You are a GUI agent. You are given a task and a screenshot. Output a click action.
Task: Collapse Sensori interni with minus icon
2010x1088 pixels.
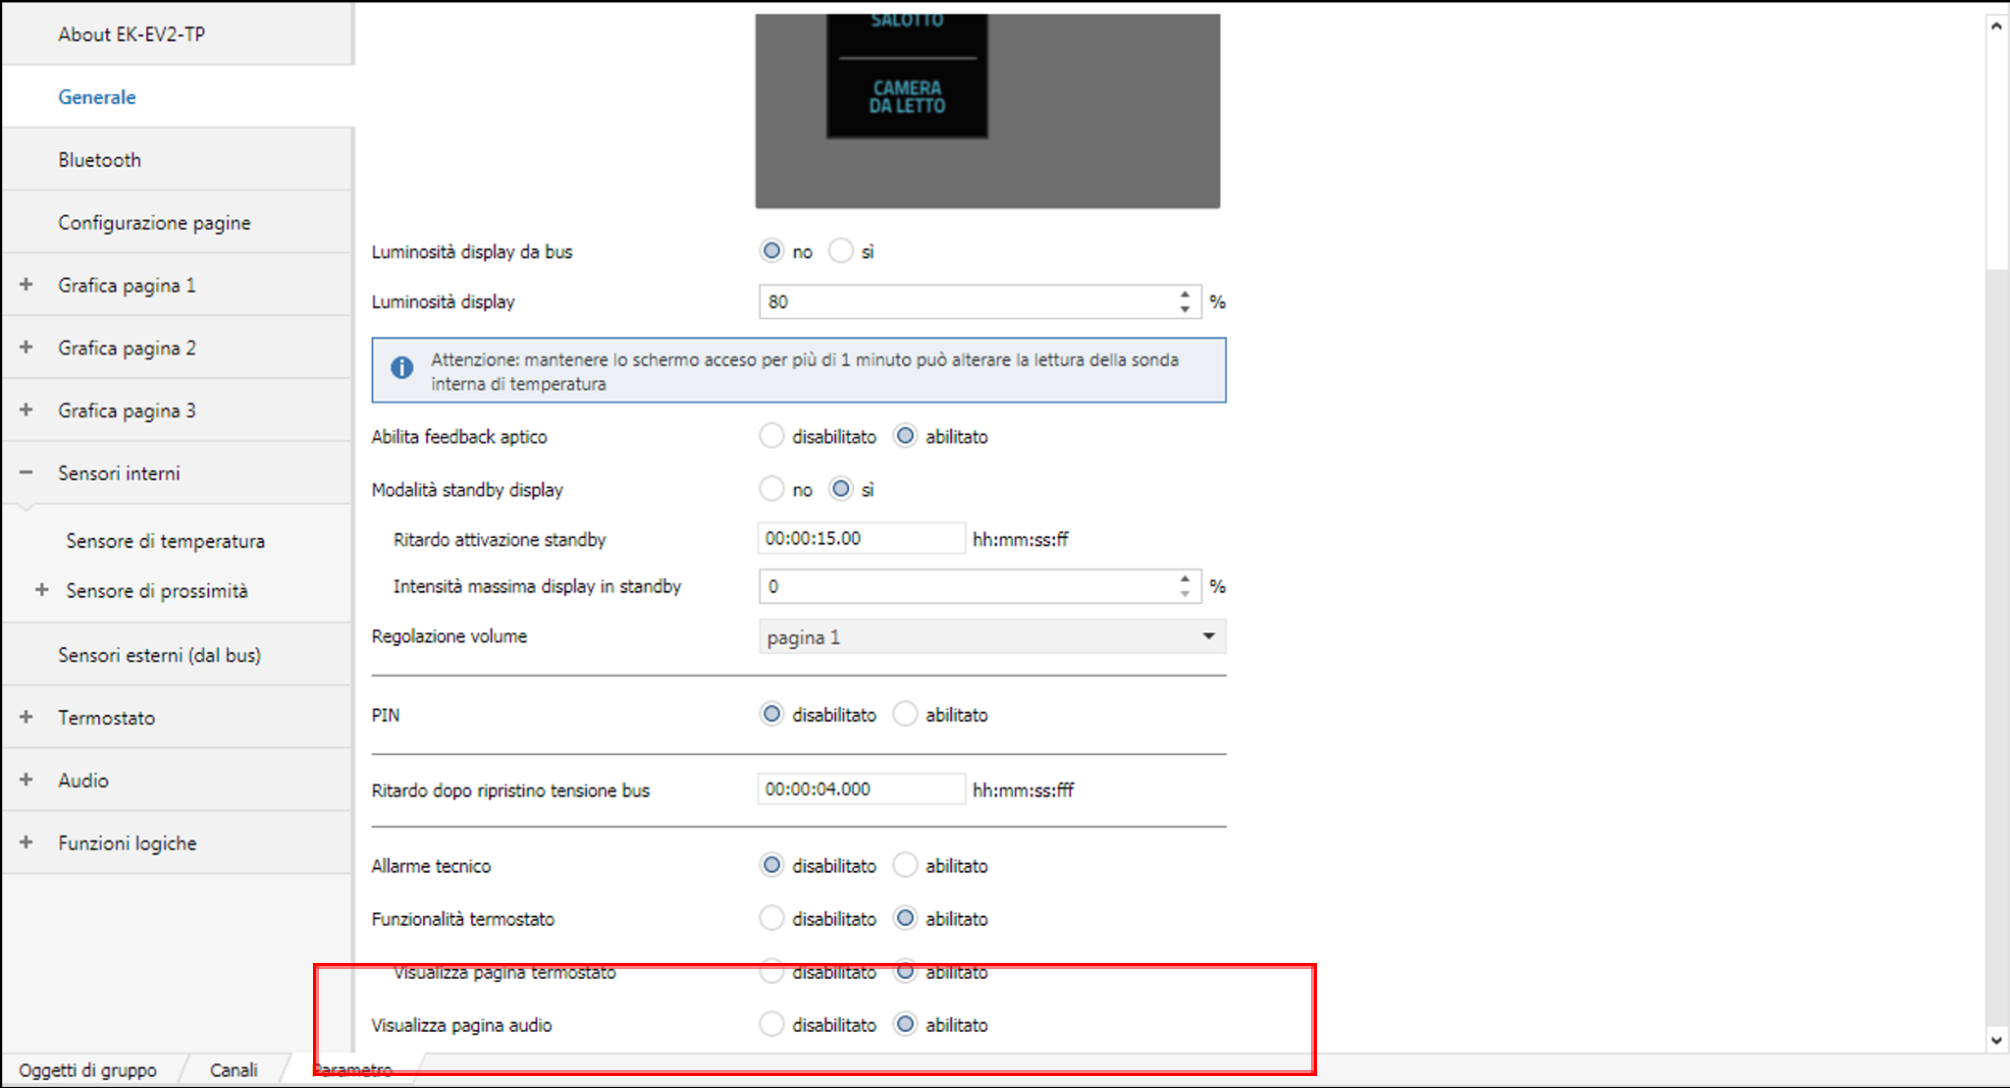click(x=26, y=473)
